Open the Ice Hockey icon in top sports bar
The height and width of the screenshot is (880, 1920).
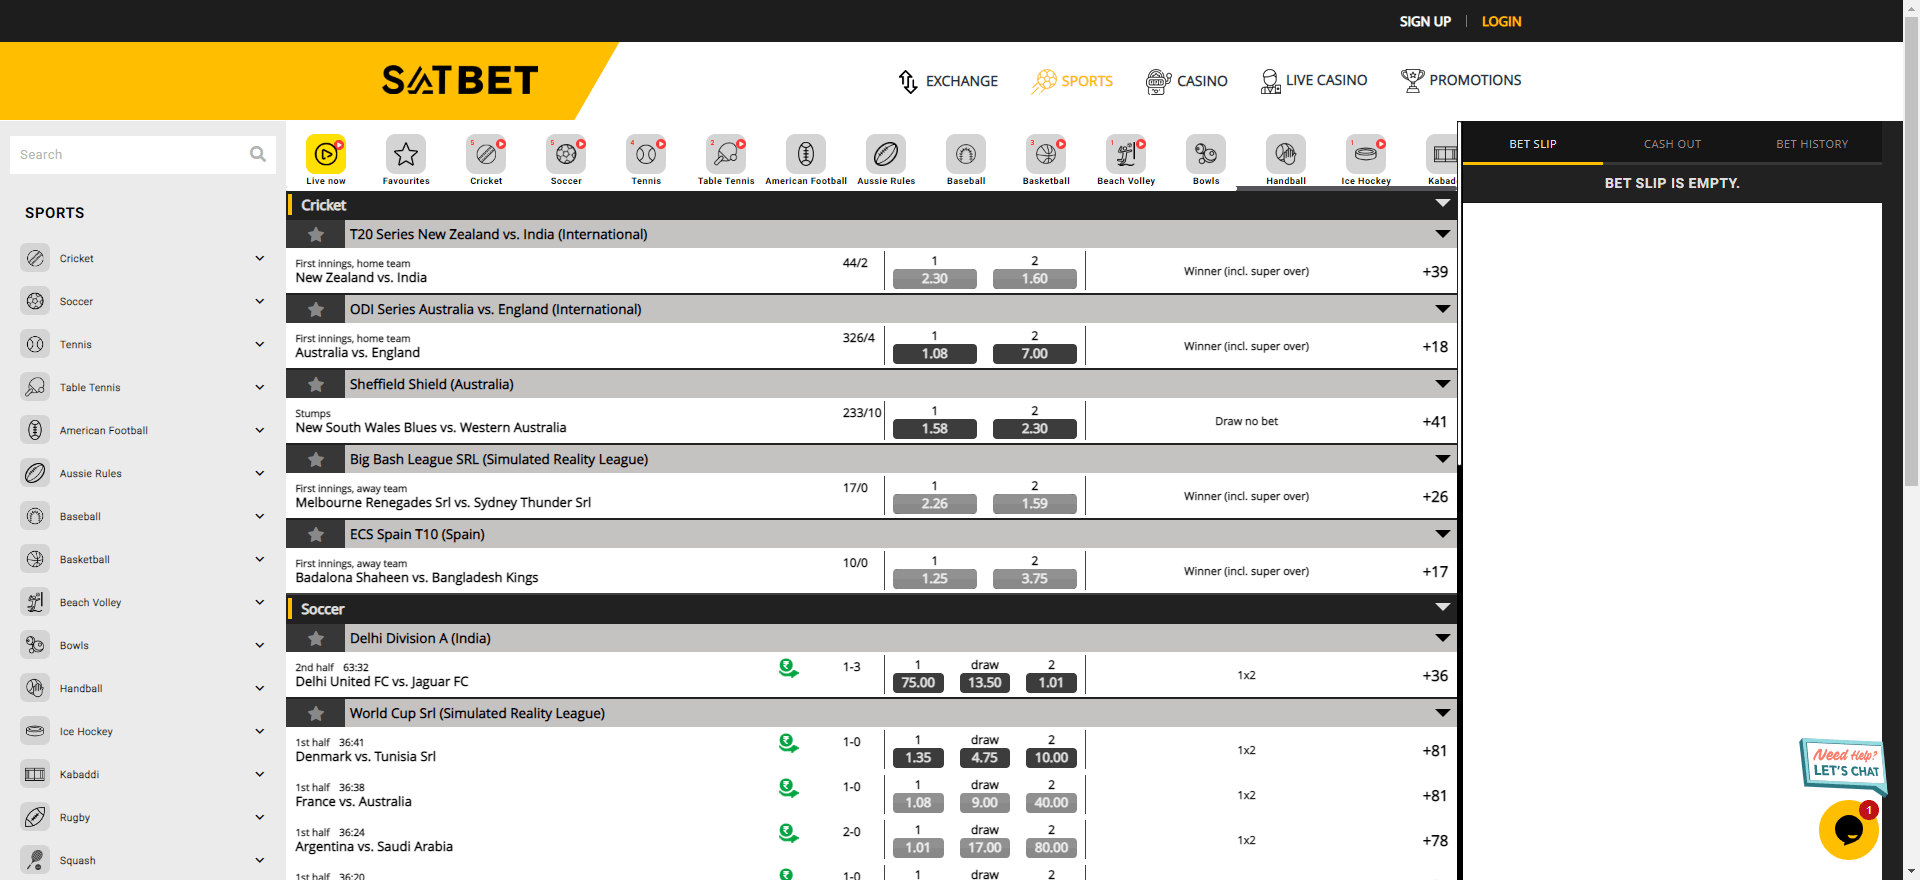[1366, 155]
